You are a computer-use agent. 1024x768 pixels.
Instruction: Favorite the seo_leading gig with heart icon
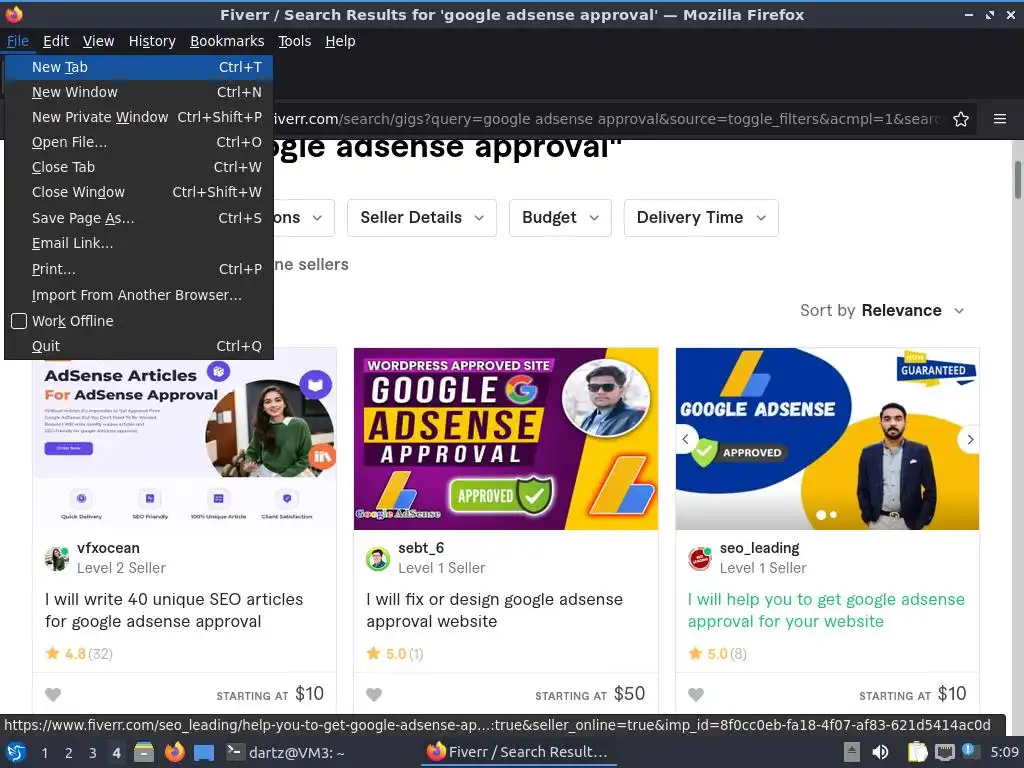[696, 694]
